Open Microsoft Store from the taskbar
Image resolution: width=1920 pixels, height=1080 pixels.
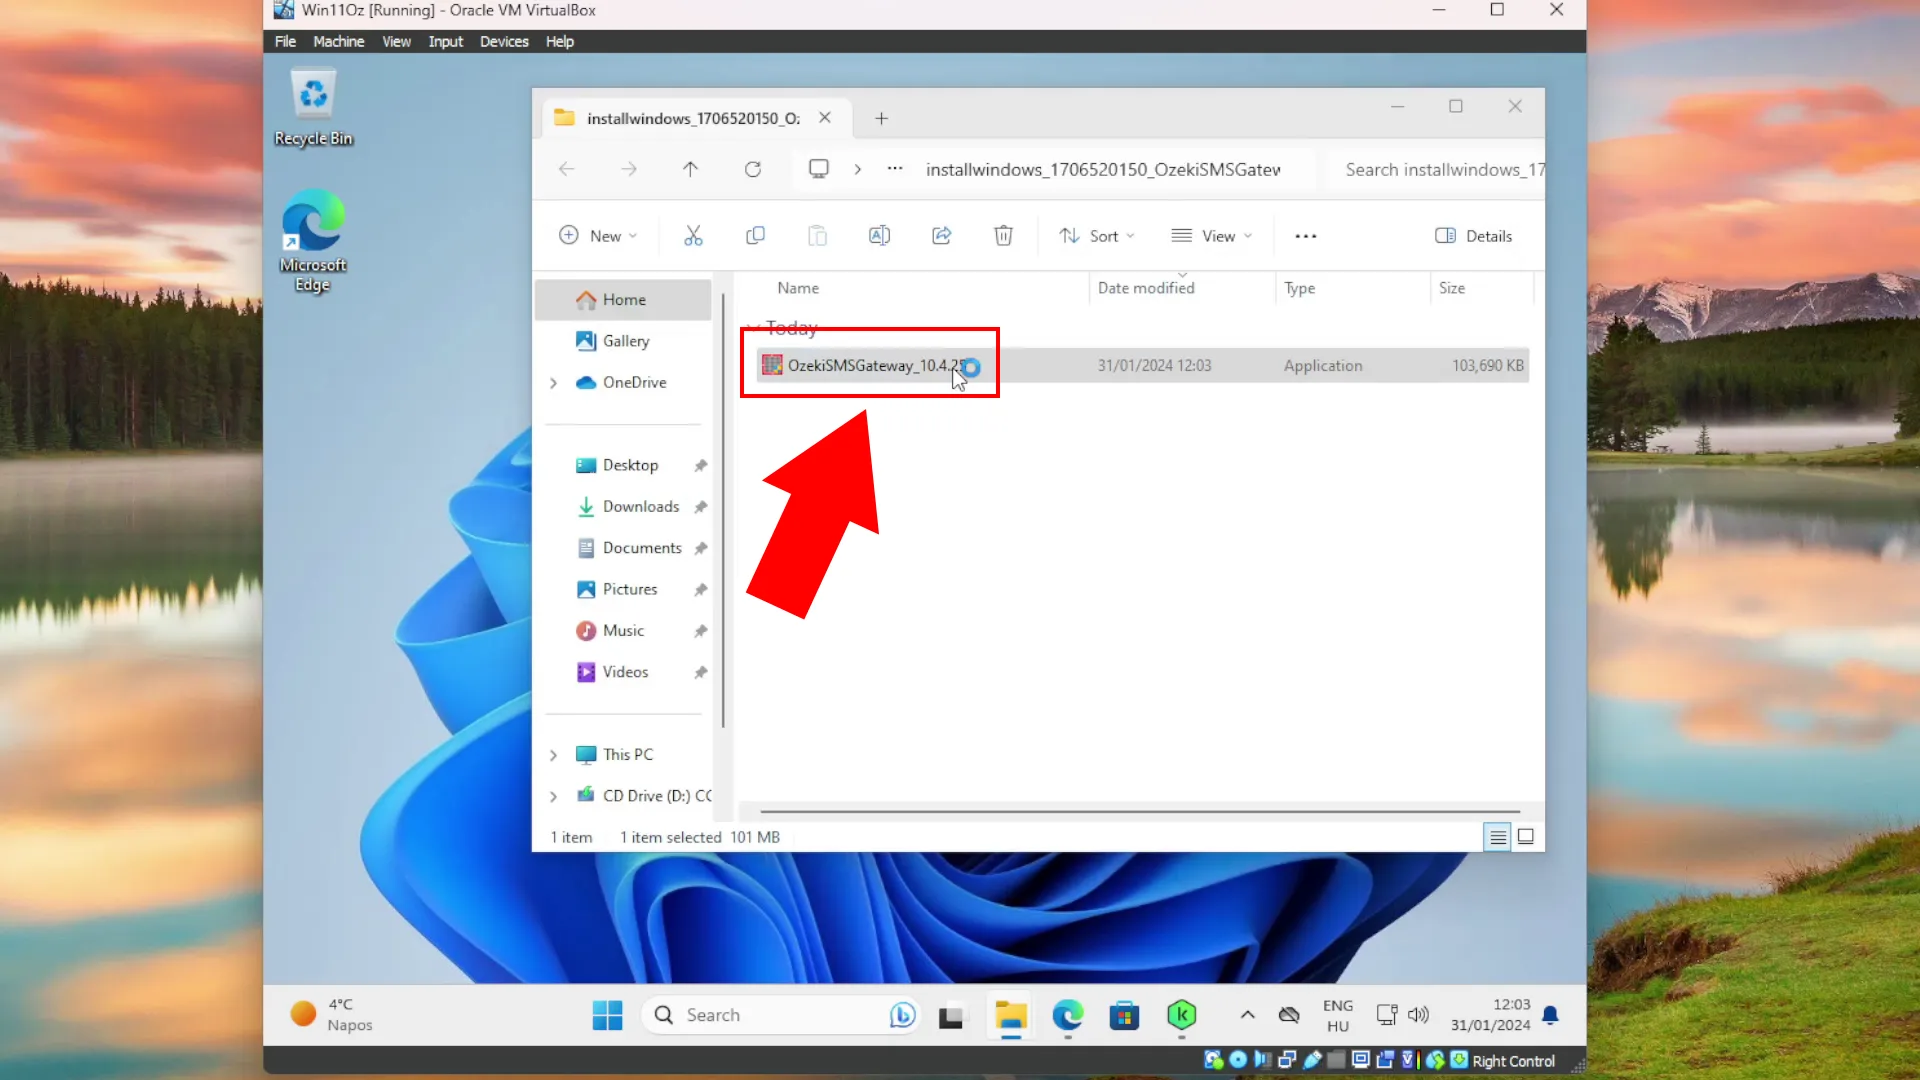coord(1124,1016)
